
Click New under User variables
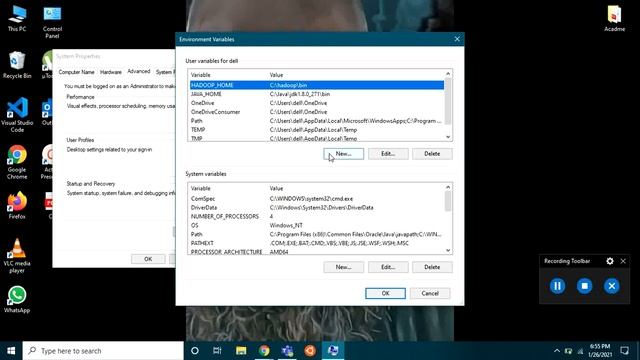pyautogui.click(x=343, y=154)
